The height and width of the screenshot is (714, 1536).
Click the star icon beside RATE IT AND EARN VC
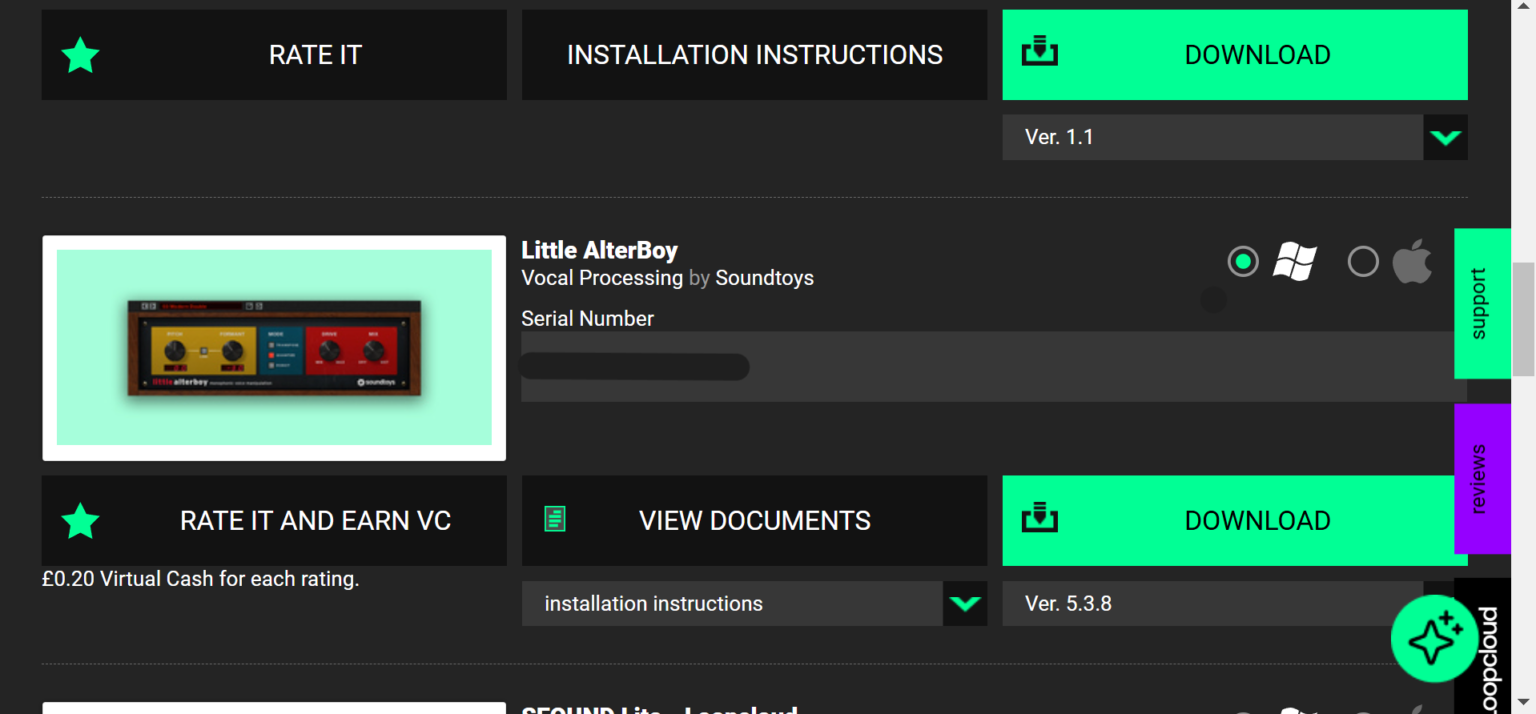80,521
